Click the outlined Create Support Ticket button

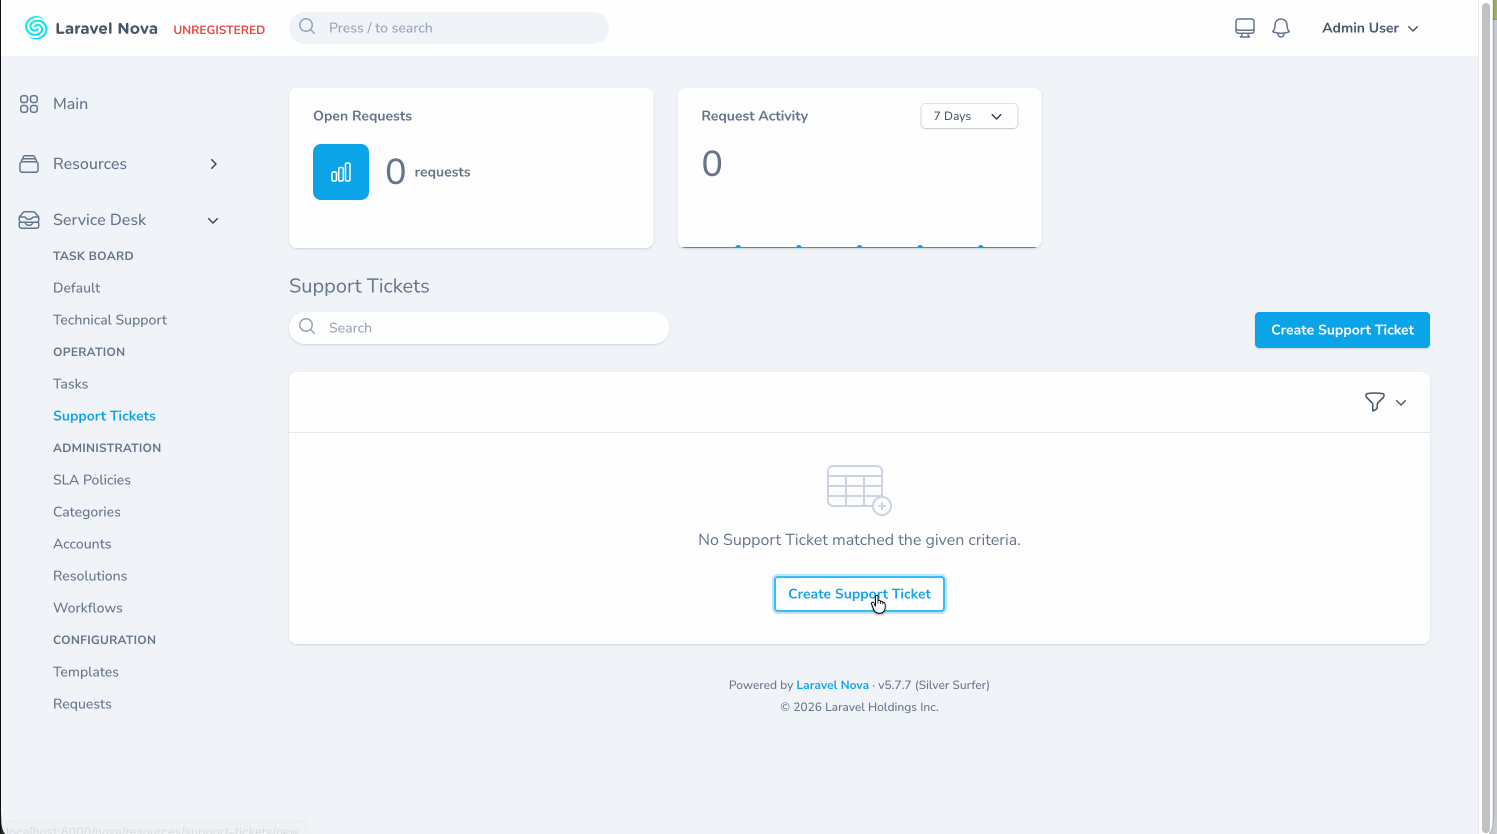pos(859,594)
